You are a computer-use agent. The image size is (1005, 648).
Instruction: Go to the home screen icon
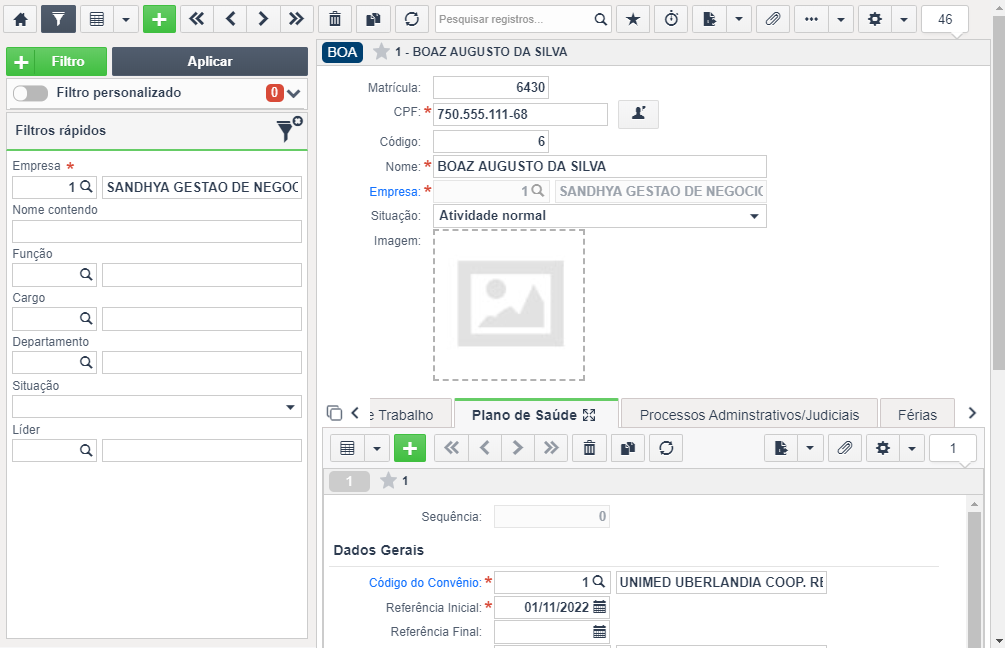point(21,19)
